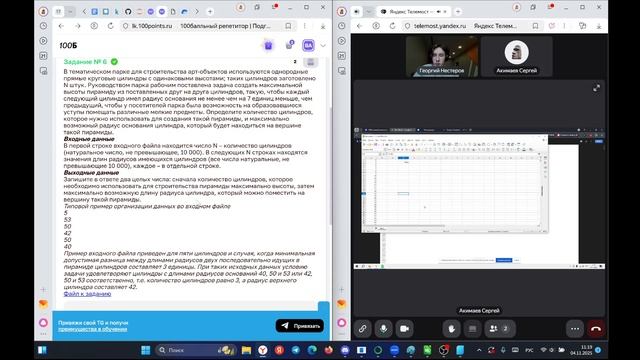Image resolution: width=640 pixels, height=360 pixels.
Task: Click the Задание № 6 heading
Action: pyautogui.click(x=85, y=62)
